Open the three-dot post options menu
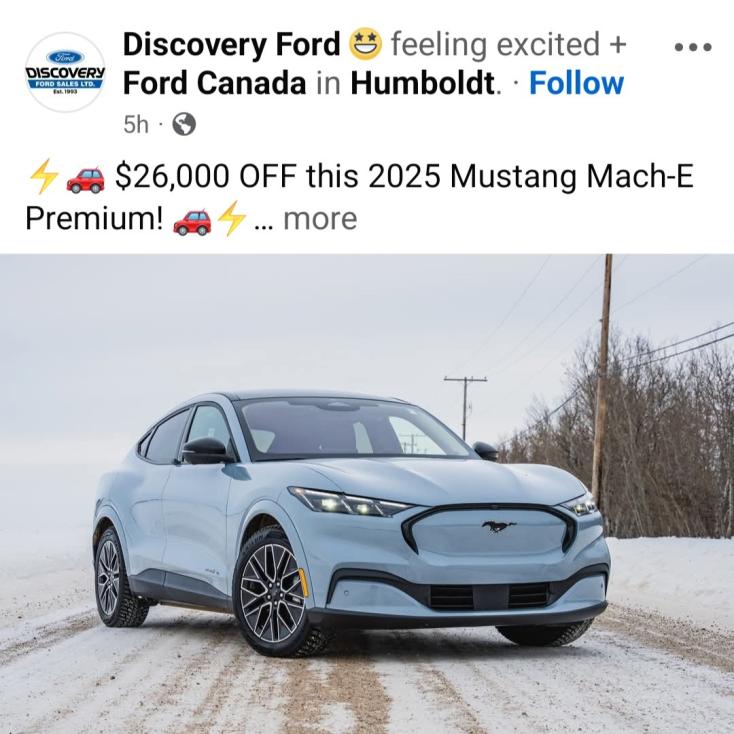The width and height of the screenshot is (734, 734). [693, 47]
